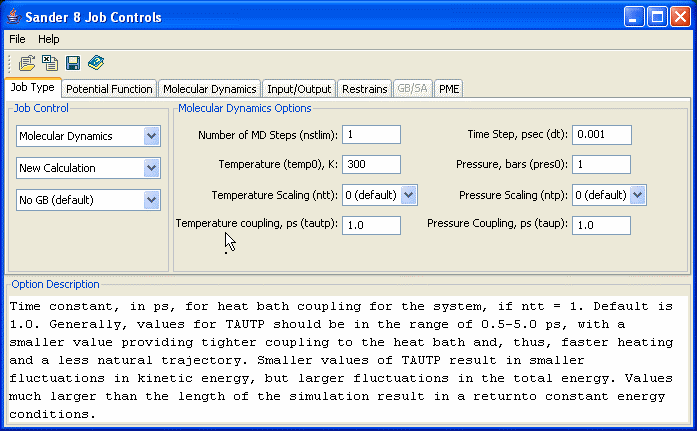Click the Number of MD Steps field

coord(371,135)
